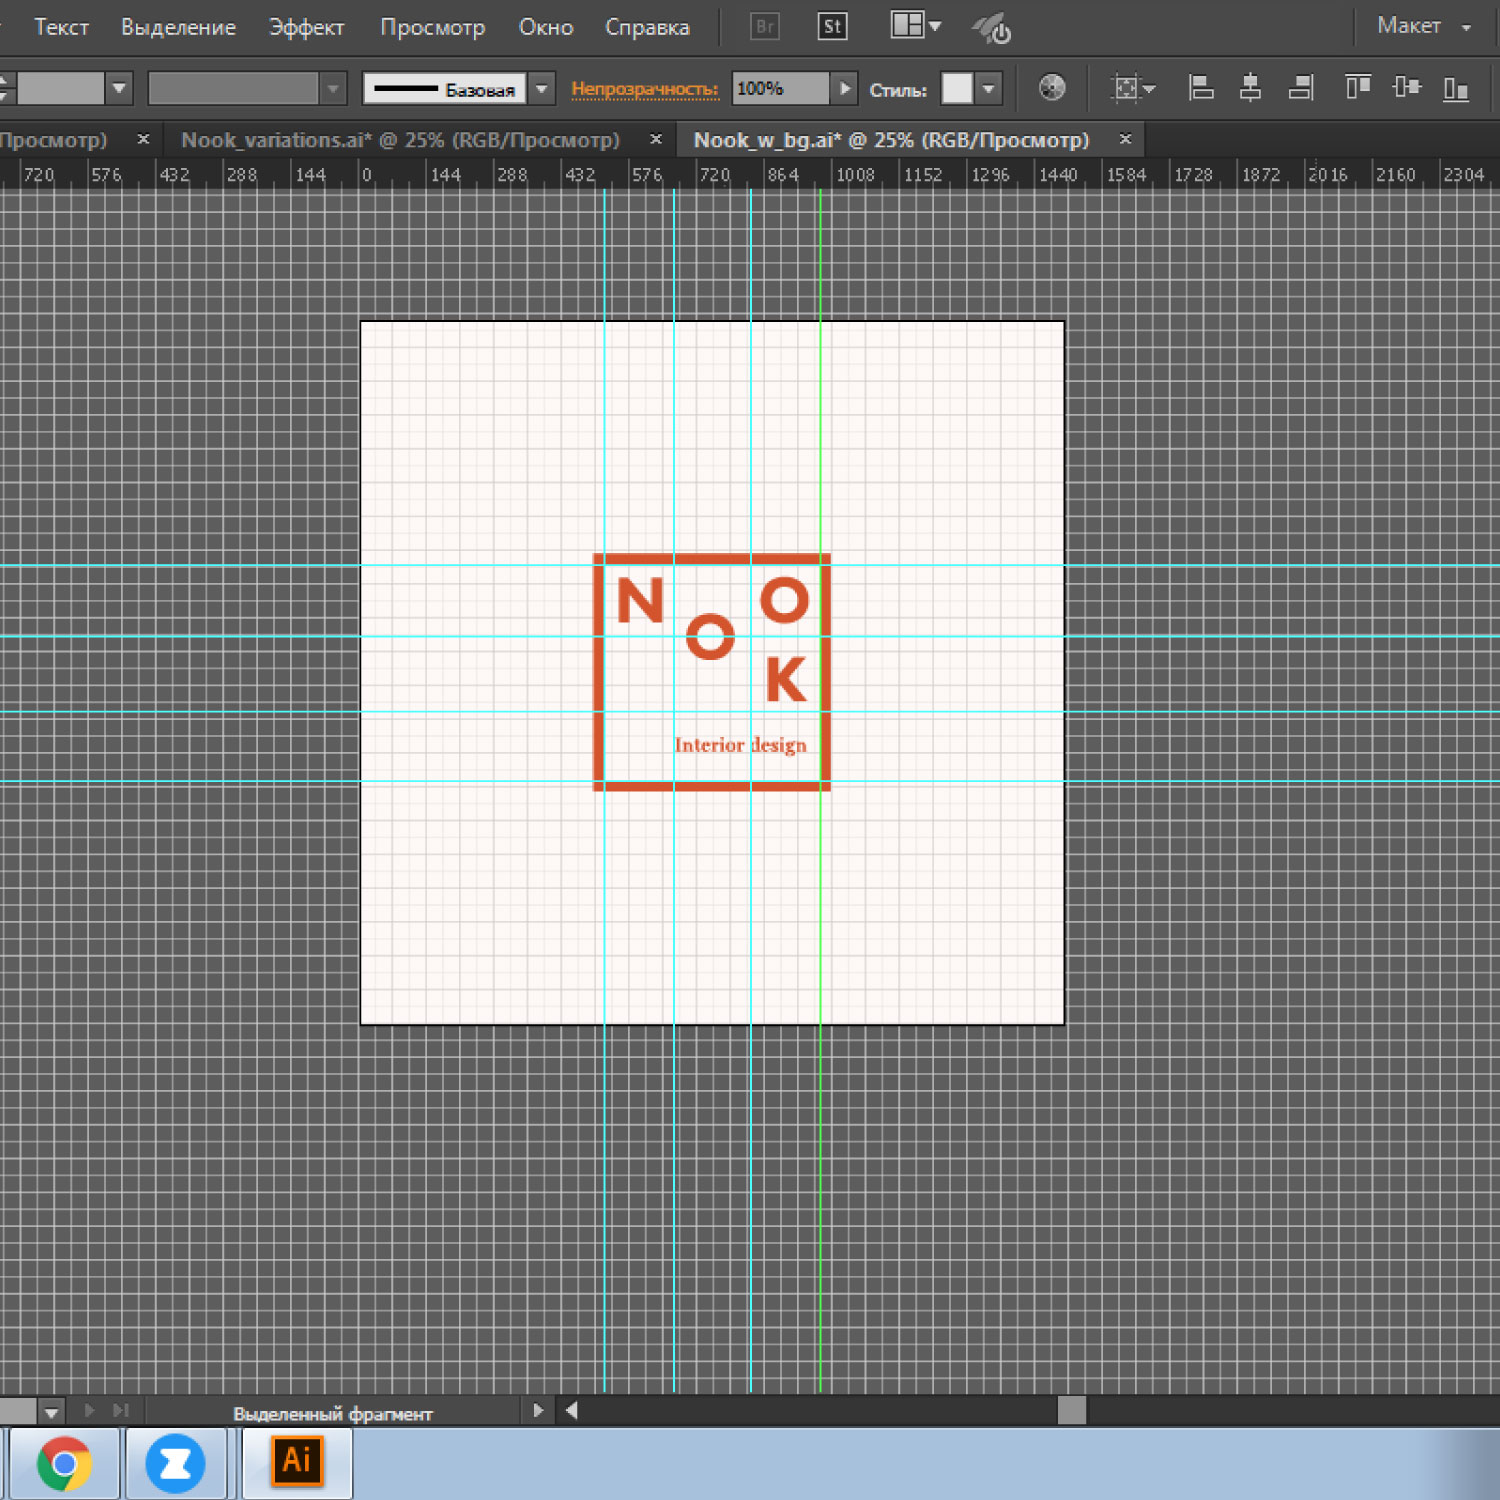
Task: Switch to Nook_variations.ai document tab
Action: pos(400,140)
